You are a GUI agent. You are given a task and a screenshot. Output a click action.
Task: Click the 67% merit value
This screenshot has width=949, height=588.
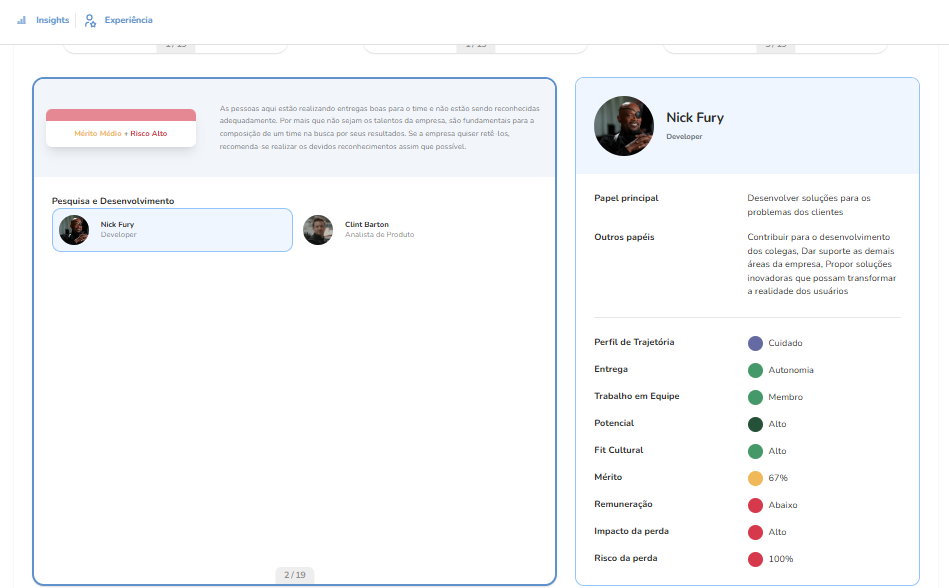778,478
